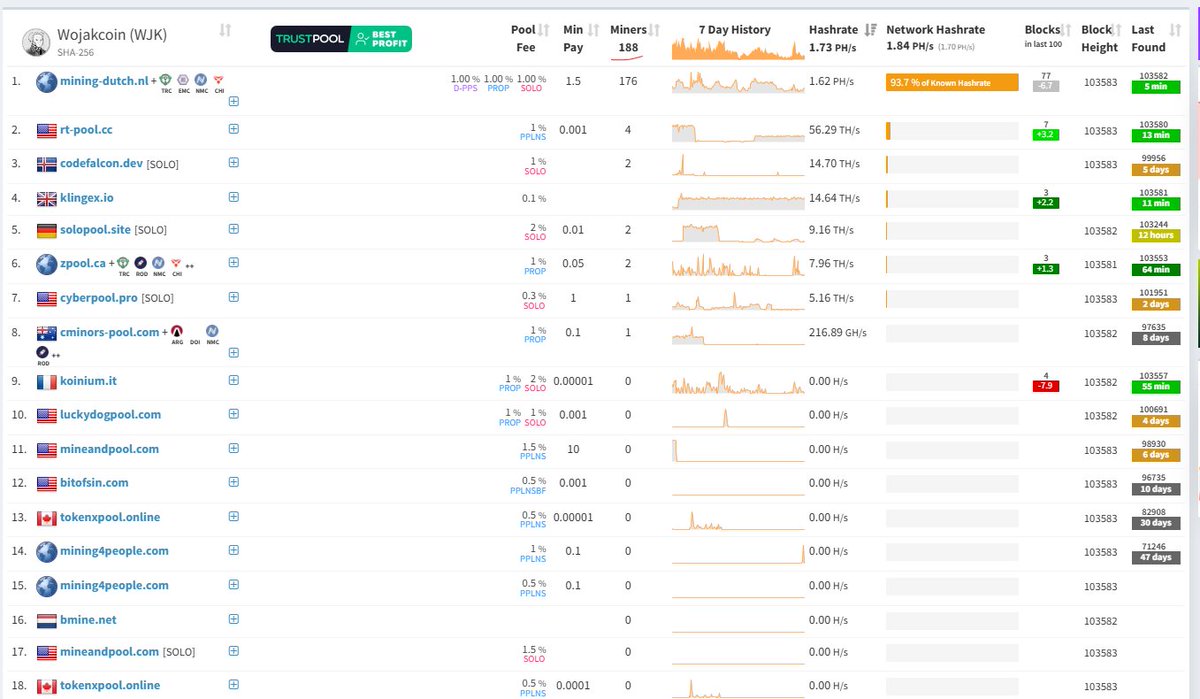Viewport: 1200px width, 699px height.
Task: Click the TRC coin icon under mining-dutch.nl
Action: (166, 79)
